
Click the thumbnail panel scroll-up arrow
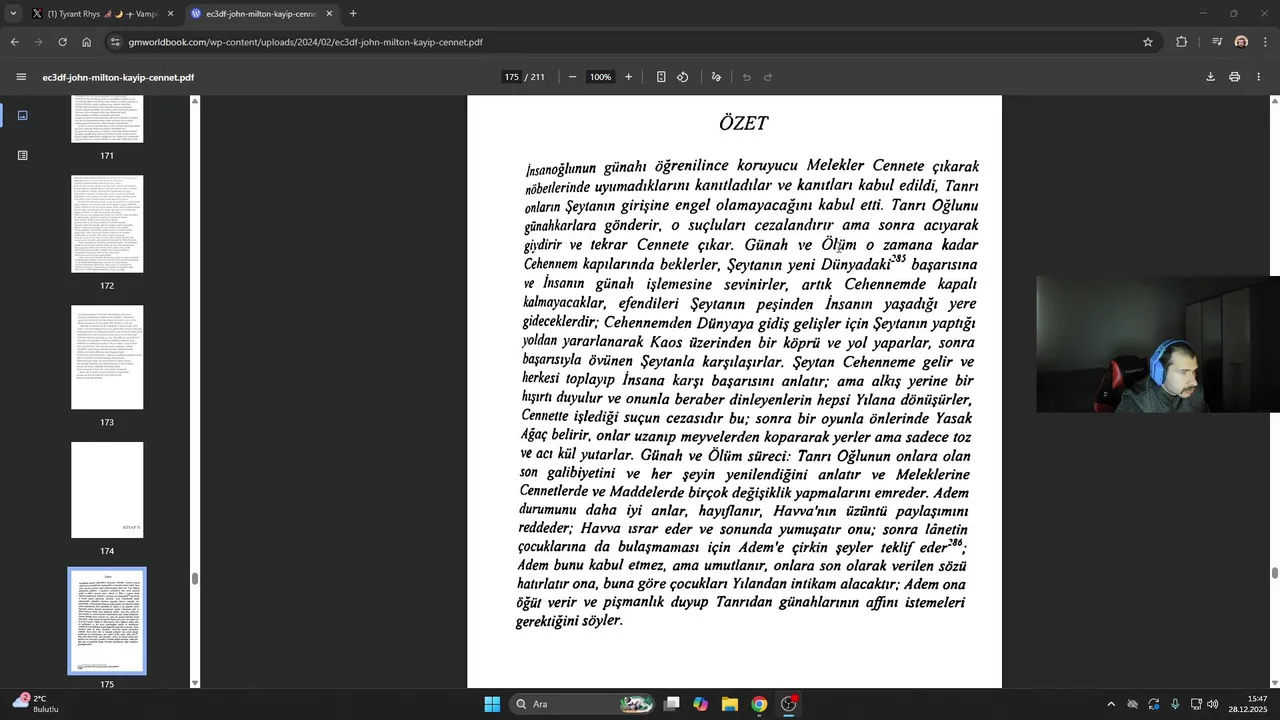[x=195, y=101]
